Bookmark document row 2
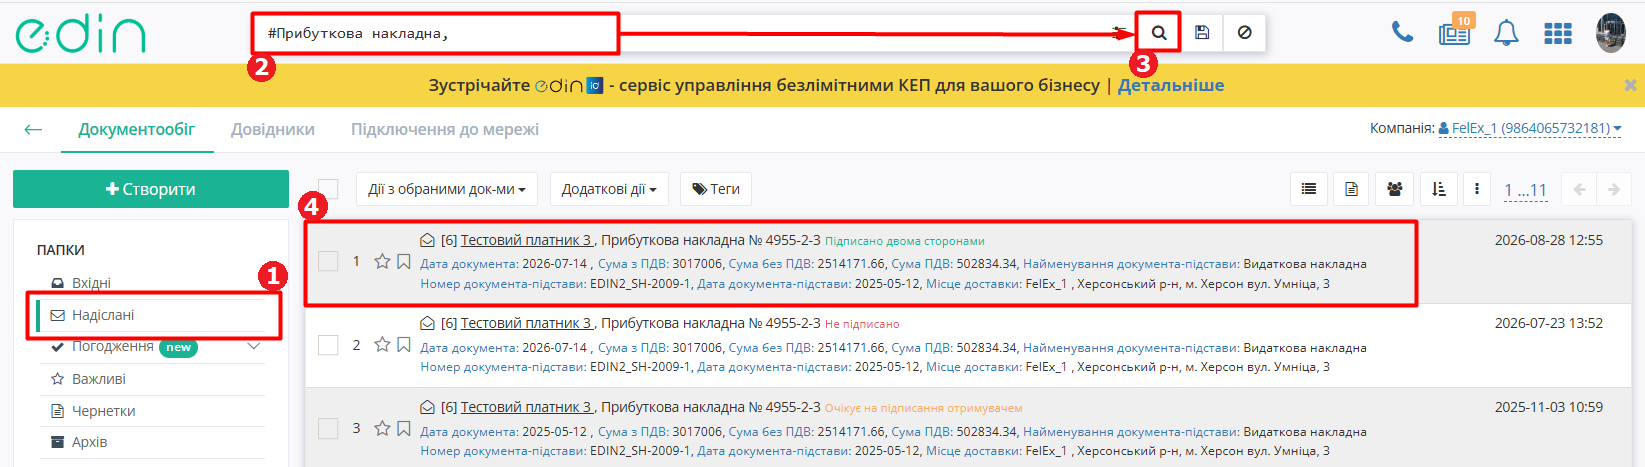The height and width of the screenshot is (467, 1645). [x=404, y=344]
